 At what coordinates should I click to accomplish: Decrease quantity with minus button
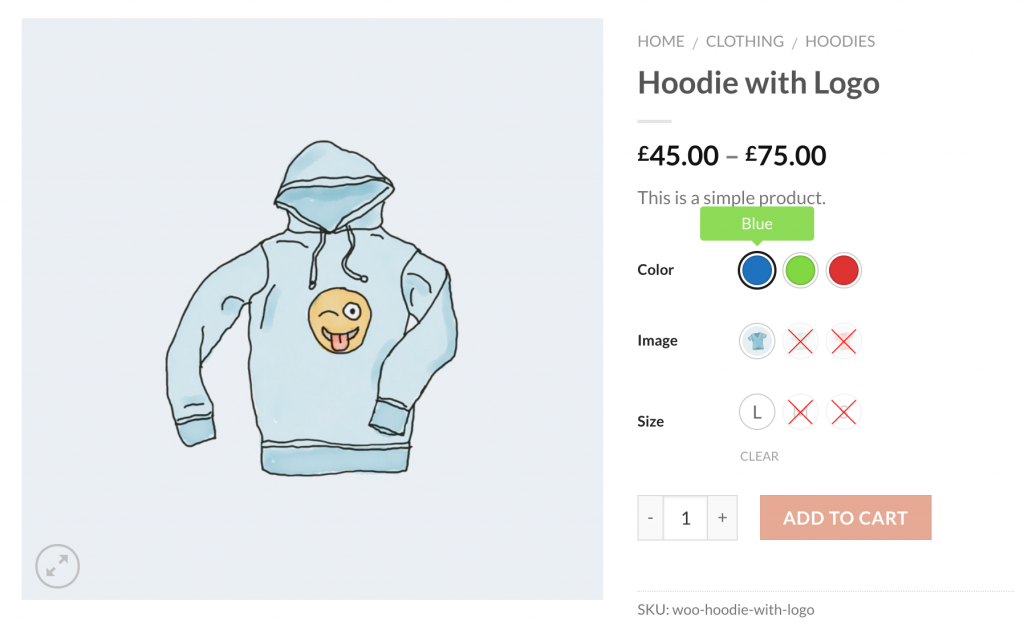pos(651,518)
